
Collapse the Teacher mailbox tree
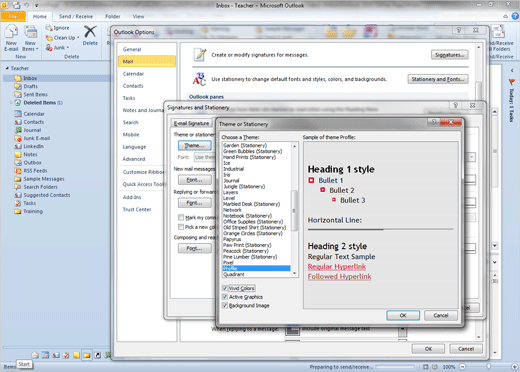point(7,68)
